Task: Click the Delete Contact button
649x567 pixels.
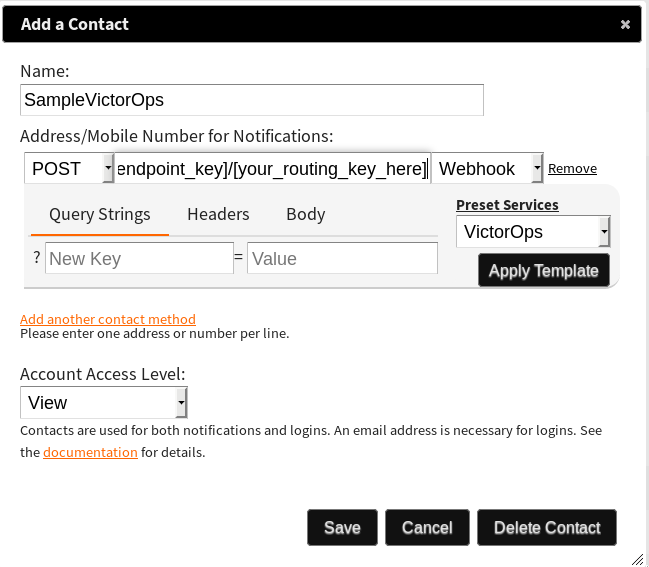Action: (x=547, y=528)
